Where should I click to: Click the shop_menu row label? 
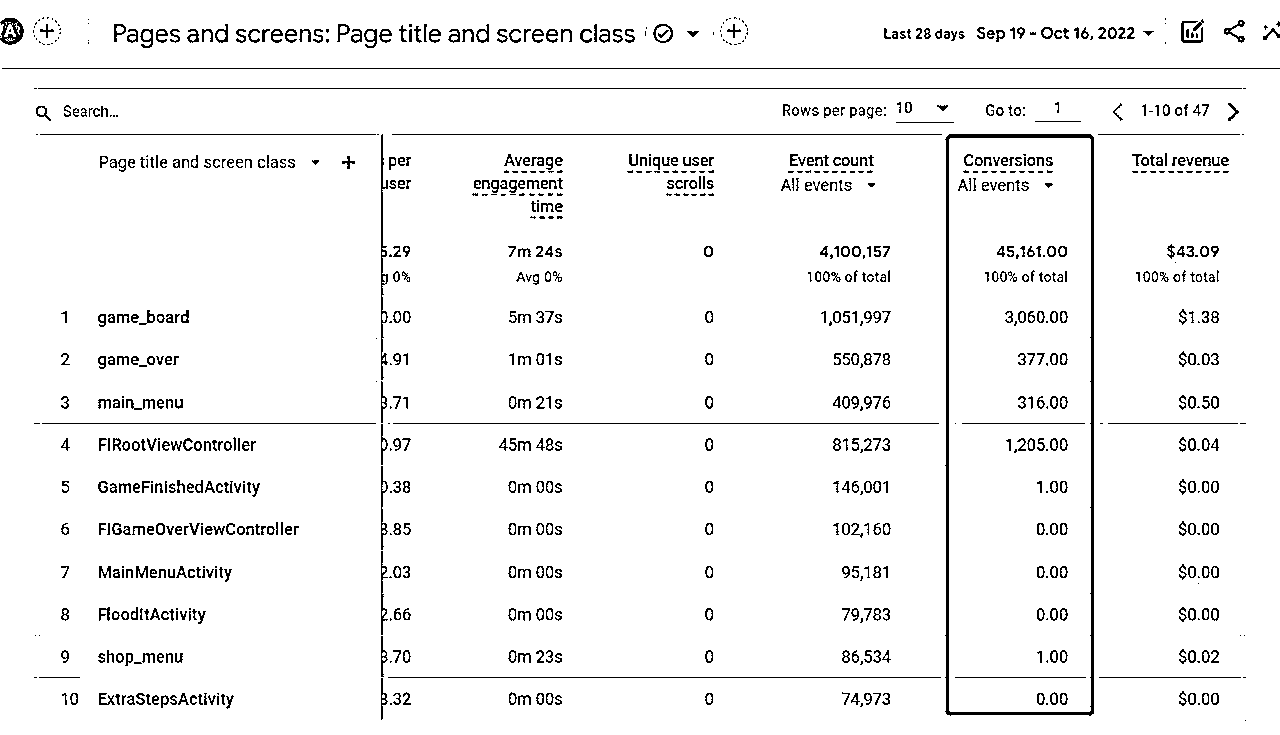pos(140,658)
